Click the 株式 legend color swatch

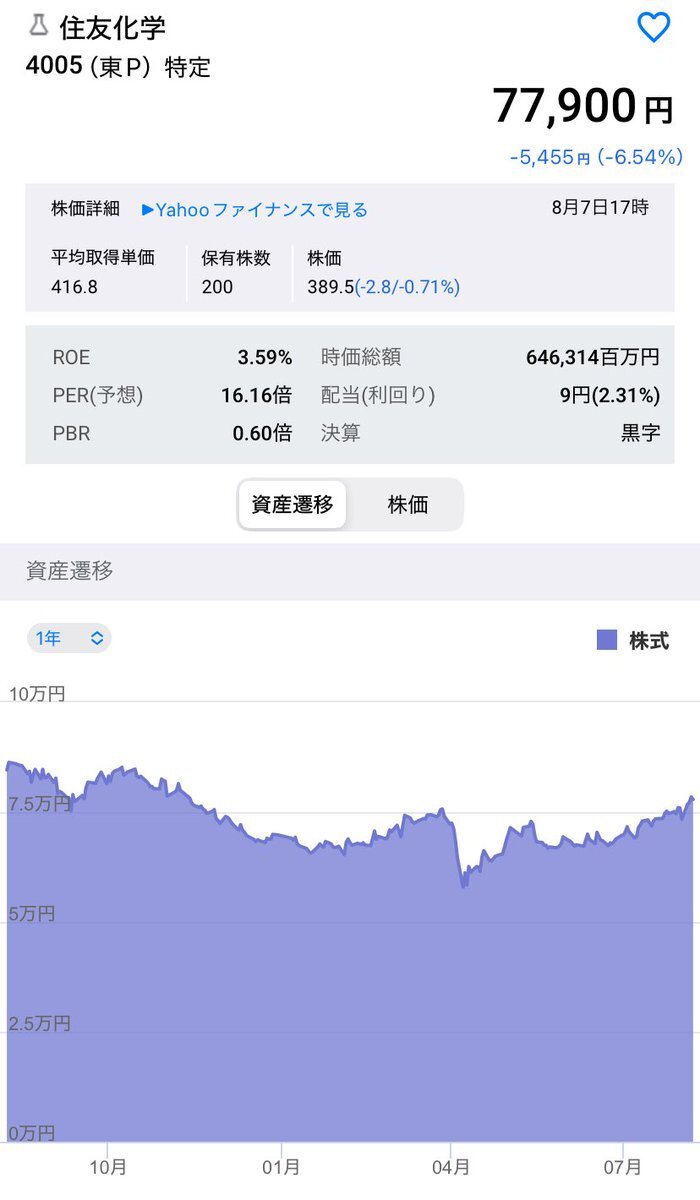(607, 641)
